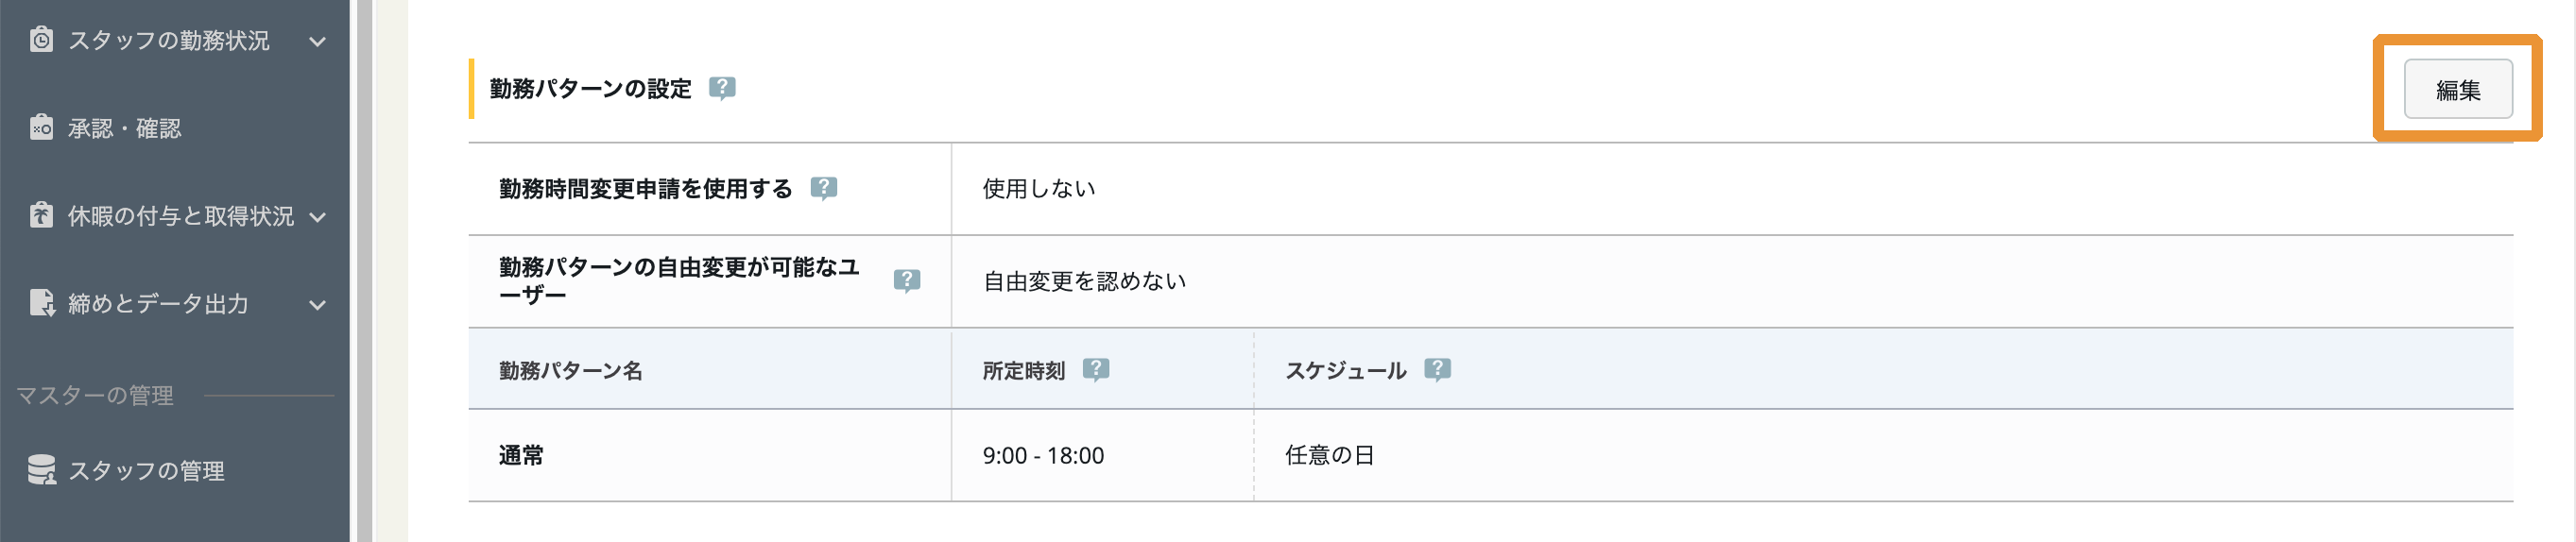Screen dimensions: 2576x542
Task: Show help for 勤務パターンの自由変更が可能なユーザー
Action: (x=907, y=281)
